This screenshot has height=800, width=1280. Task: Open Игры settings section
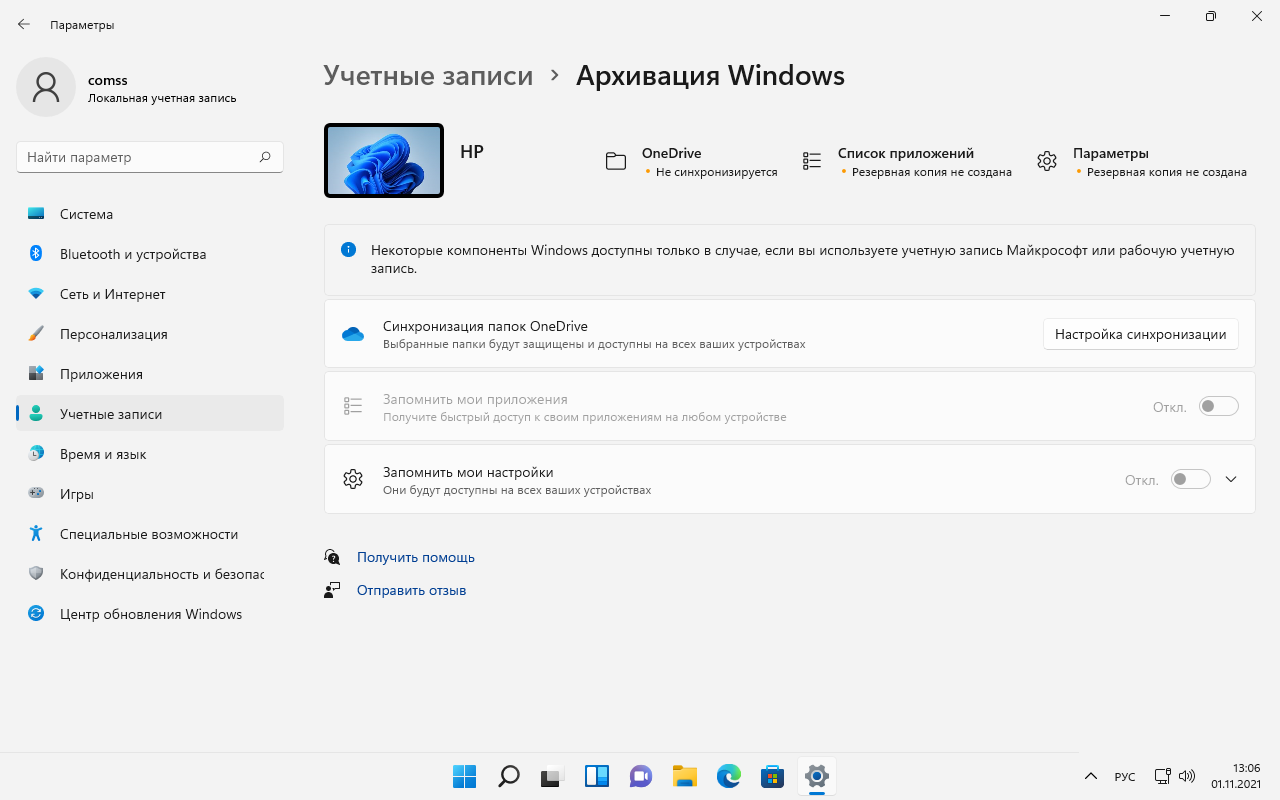point(87,493)
